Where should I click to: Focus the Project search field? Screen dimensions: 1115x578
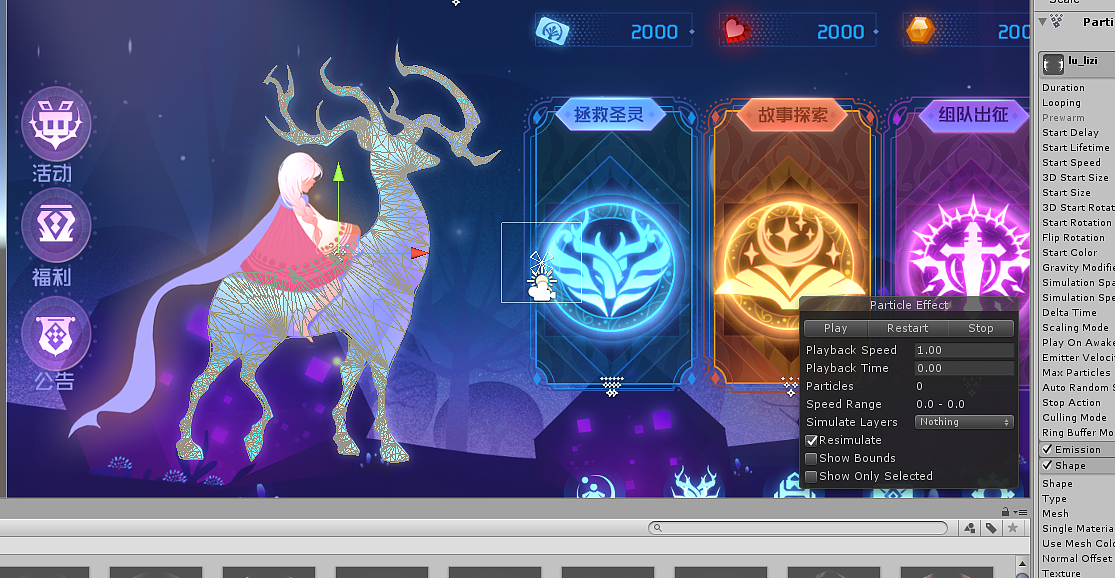click(x=798, y=528)
